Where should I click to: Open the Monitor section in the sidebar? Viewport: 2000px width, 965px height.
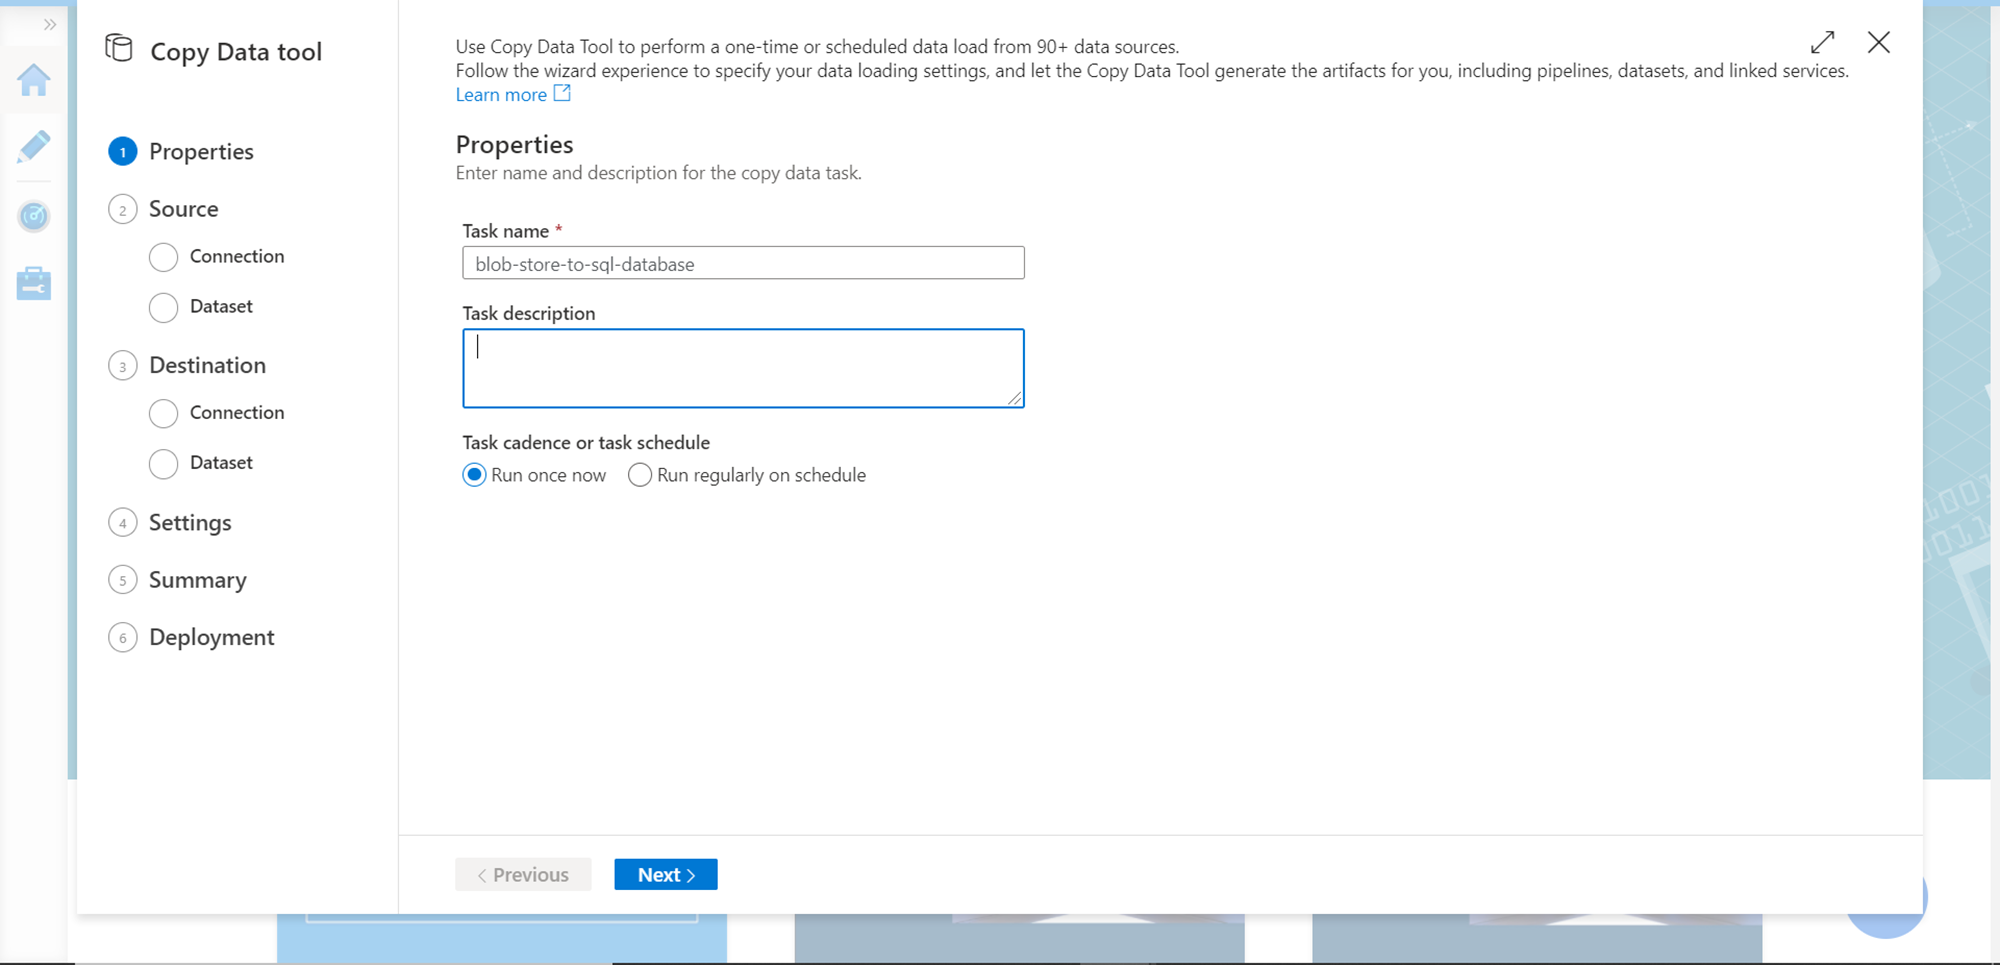pyautogui.click(x=33, y=216)
